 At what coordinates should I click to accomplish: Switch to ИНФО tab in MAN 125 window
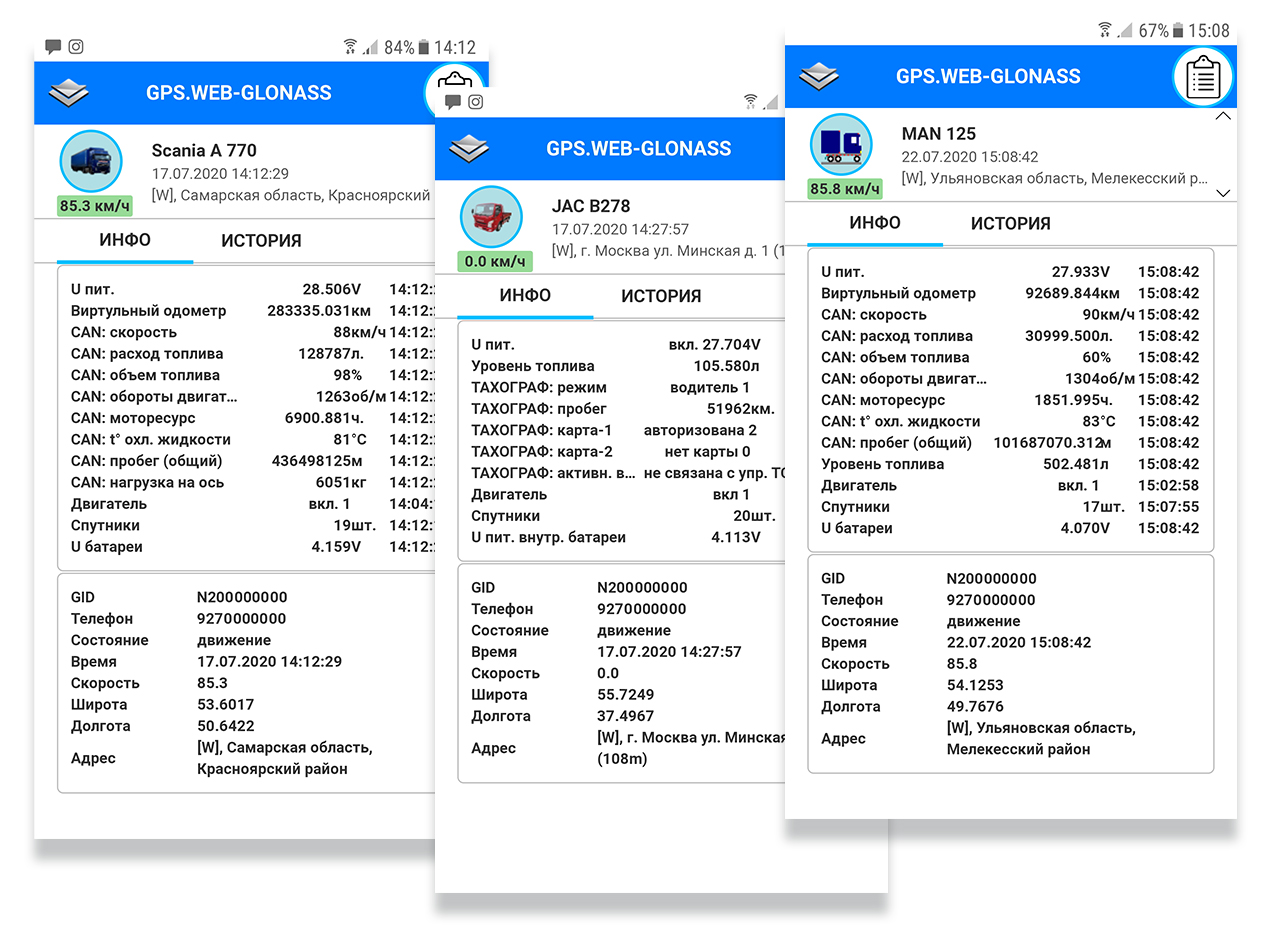coord(875,224)
